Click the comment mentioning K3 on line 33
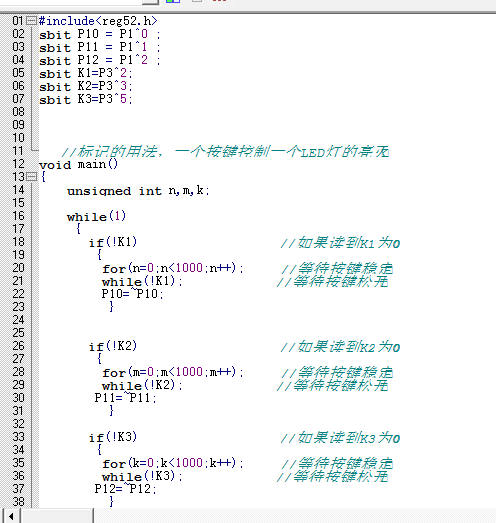The height and width of the screenshot is (523, 496). click(x=340, y=438)
